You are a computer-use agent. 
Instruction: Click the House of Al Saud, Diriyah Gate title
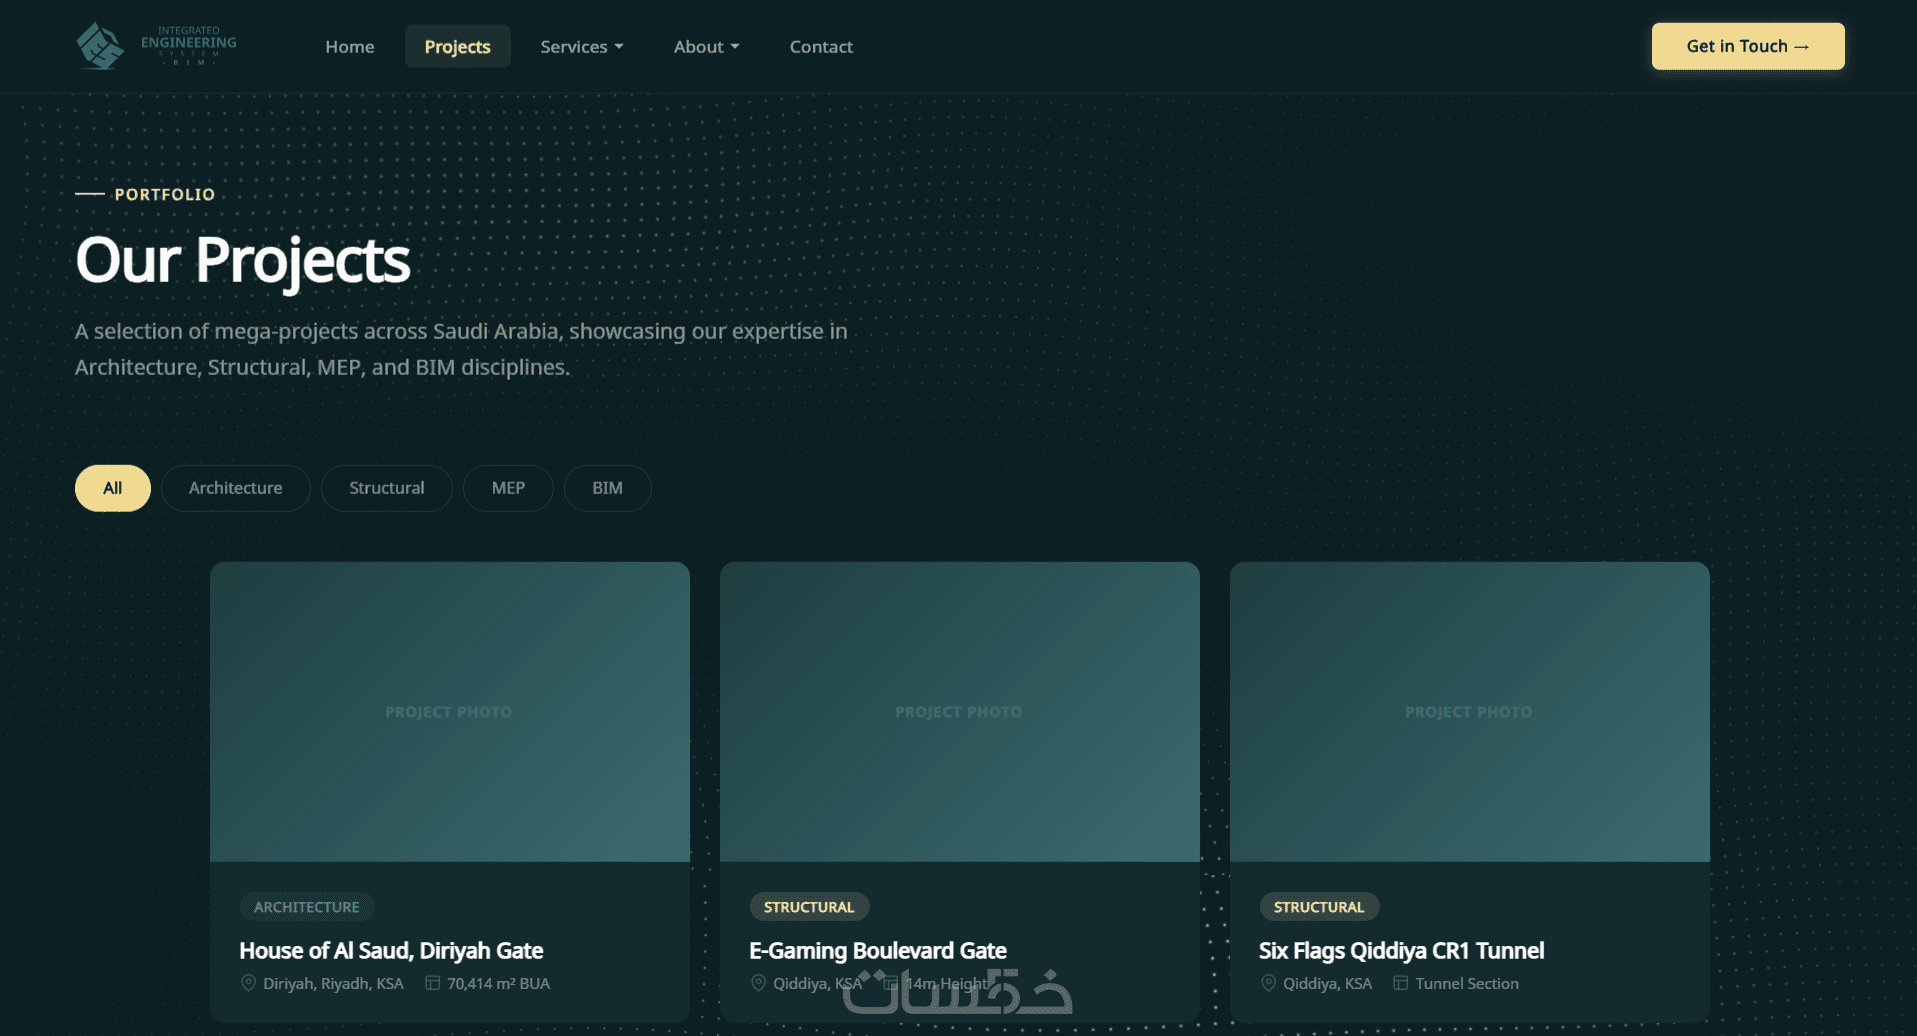click(391, 950)
